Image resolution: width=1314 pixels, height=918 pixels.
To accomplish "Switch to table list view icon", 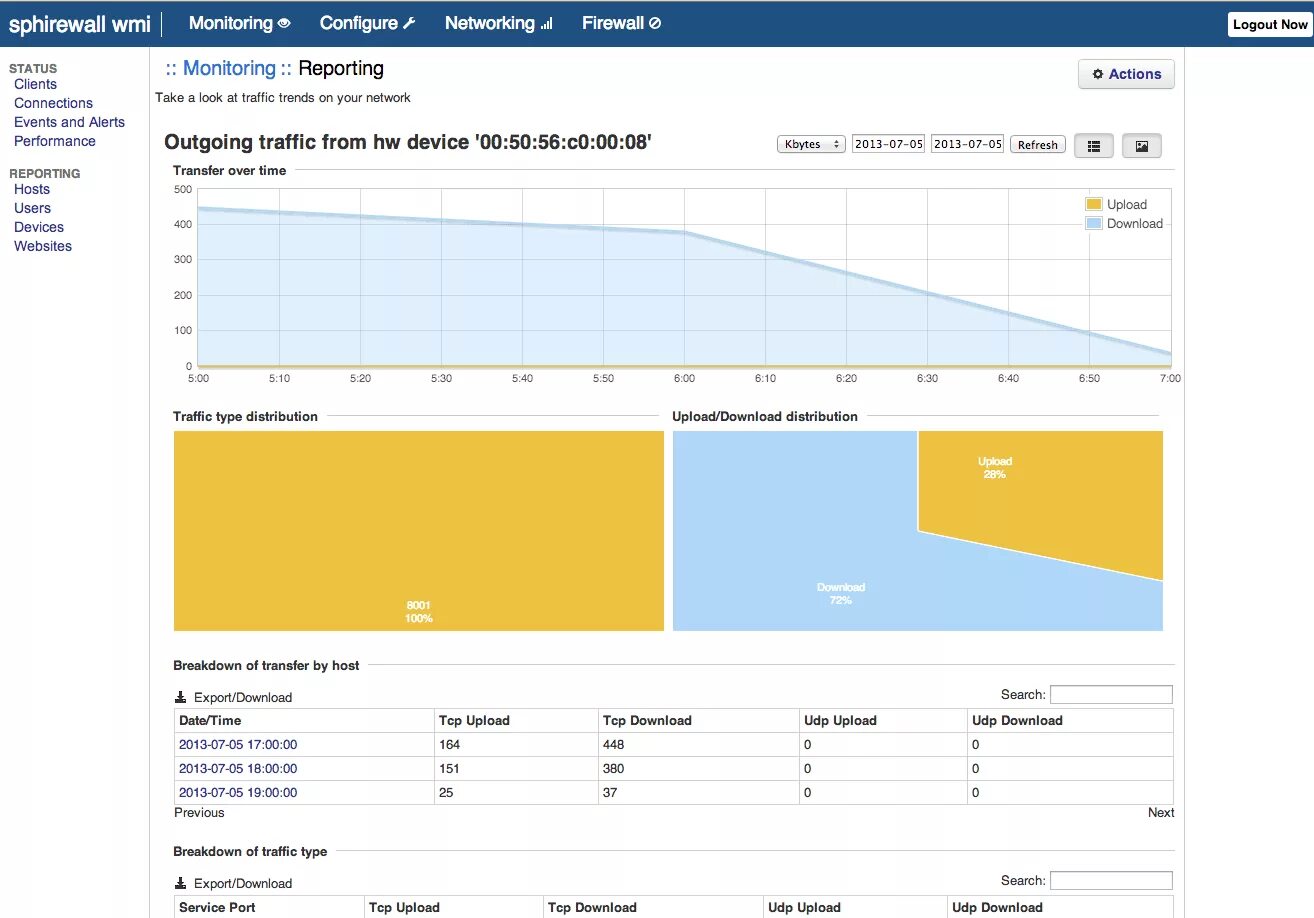I will click(x=1094, y=146).
